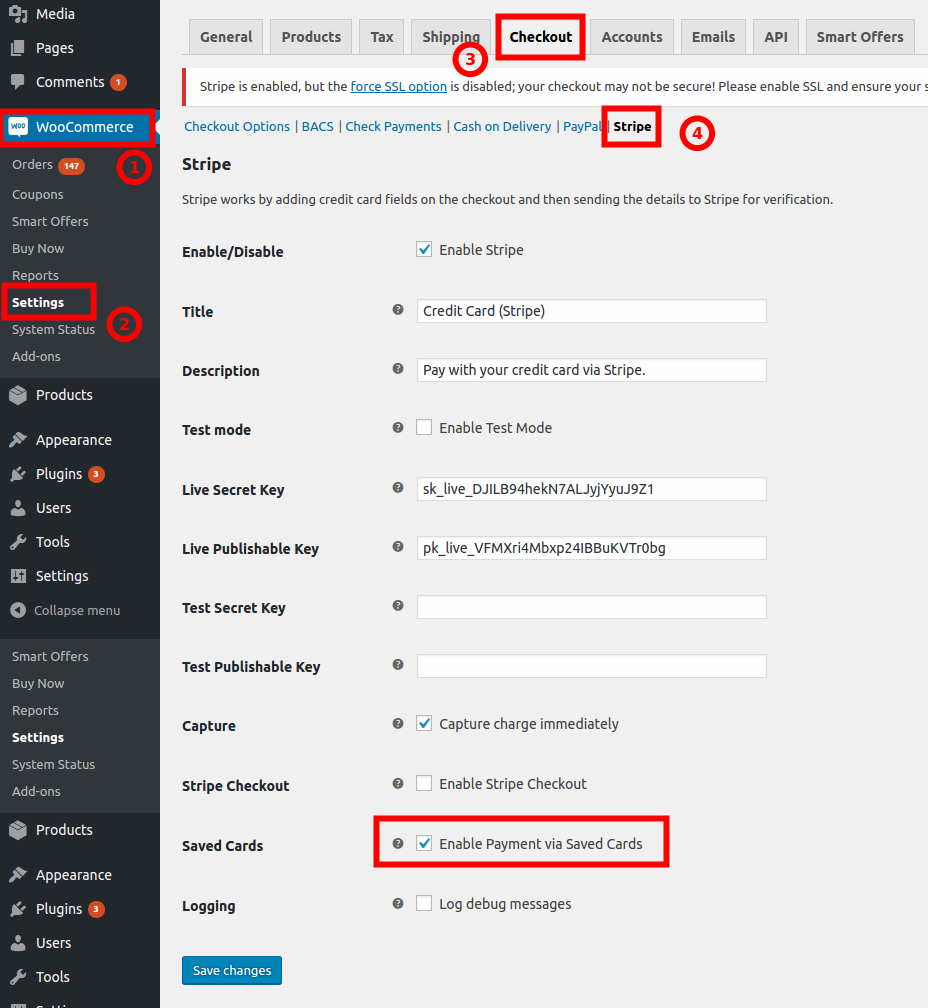This screenshot has width=928, height=1008.
Task: Click the Pages icon in the sidebar
Action: click(18, 48)
